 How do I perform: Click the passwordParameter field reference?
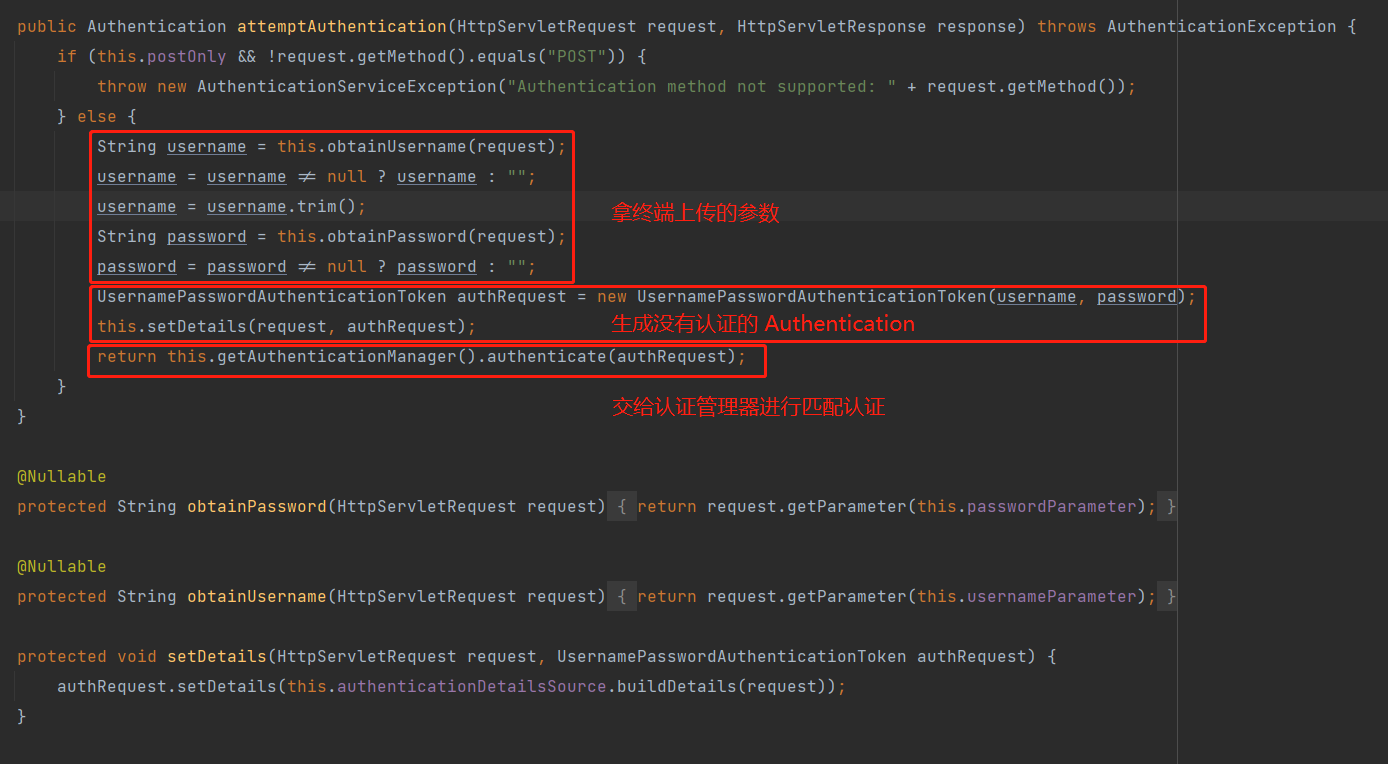tap(1050, 506)
